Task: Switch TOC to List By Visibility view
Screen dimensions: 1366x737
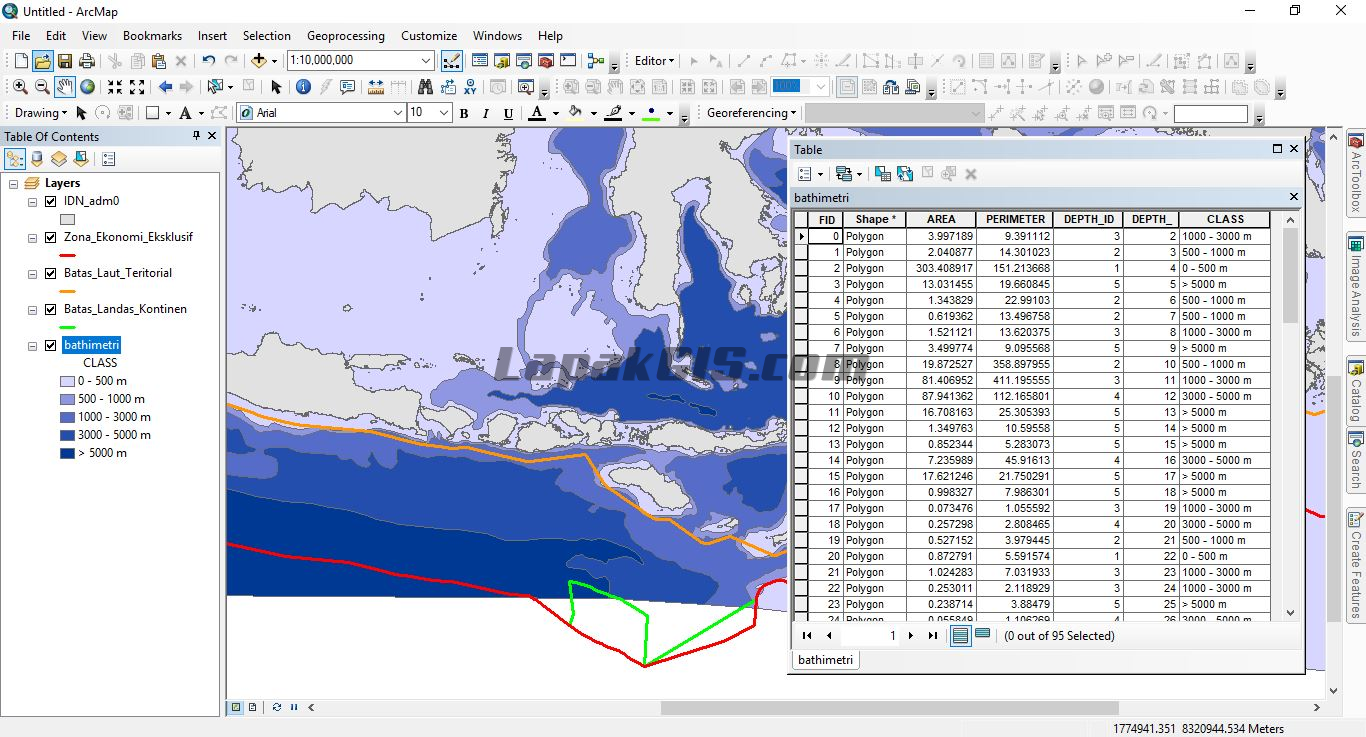Action: tap(59, 159)
